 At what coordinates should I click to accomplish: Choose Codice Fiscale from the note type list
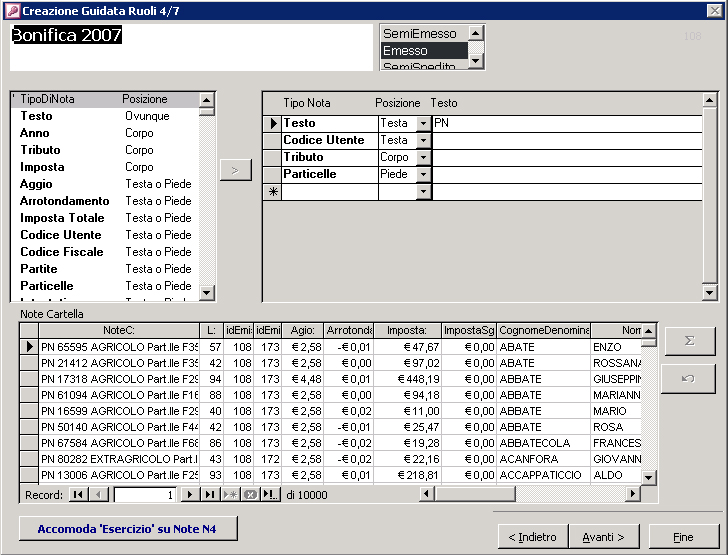point(62,252)
